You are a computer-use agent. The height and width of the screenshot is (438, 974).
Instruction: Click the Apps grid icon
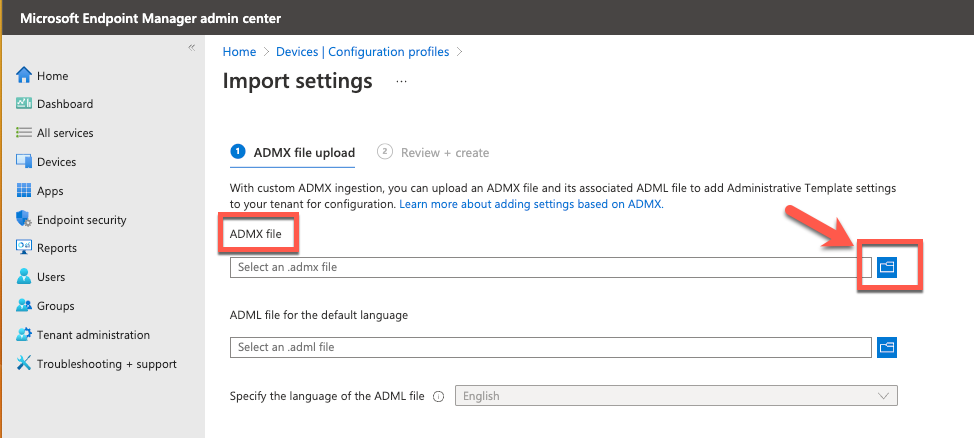pos(24,191)
